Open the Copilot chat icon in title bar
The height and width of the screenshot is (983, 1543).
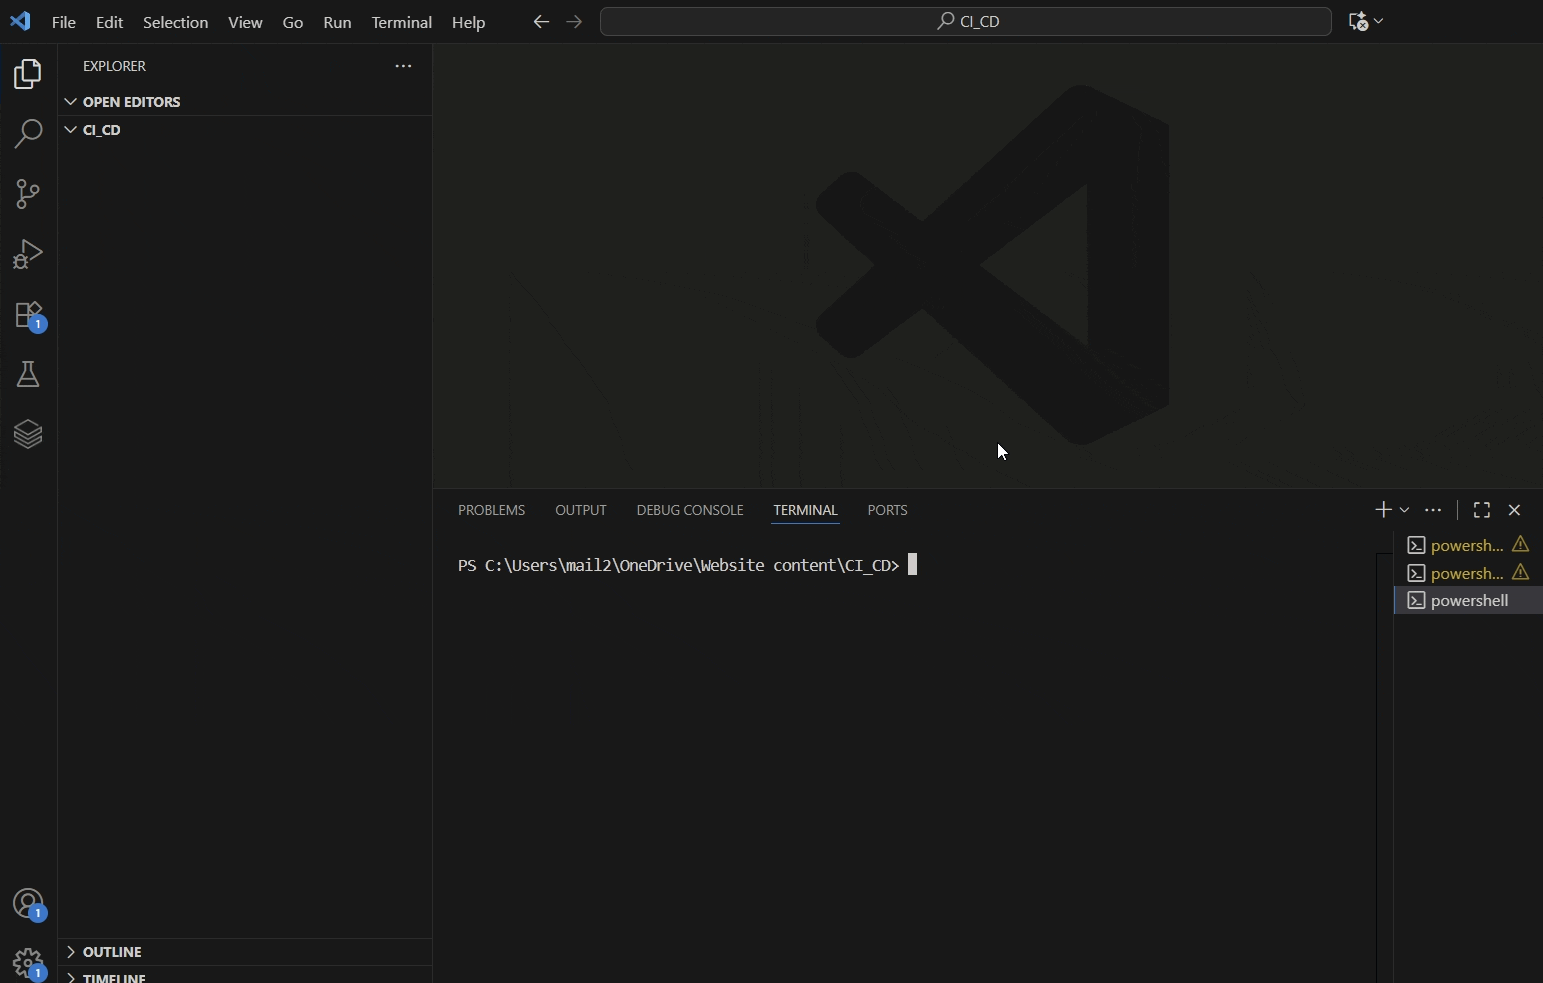pyautogui.click(x=1357, y=22)
